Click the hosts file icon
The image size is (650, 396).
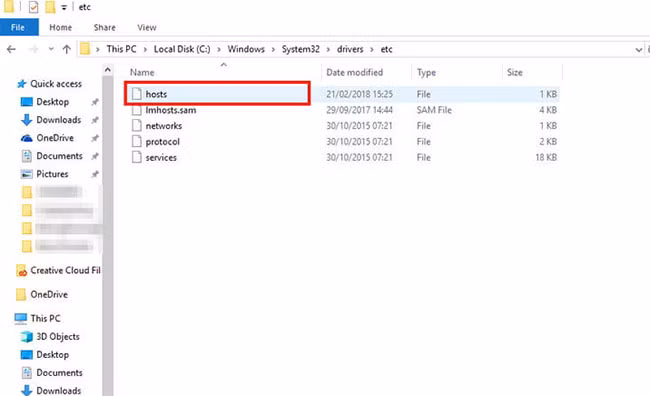point(136,94)
